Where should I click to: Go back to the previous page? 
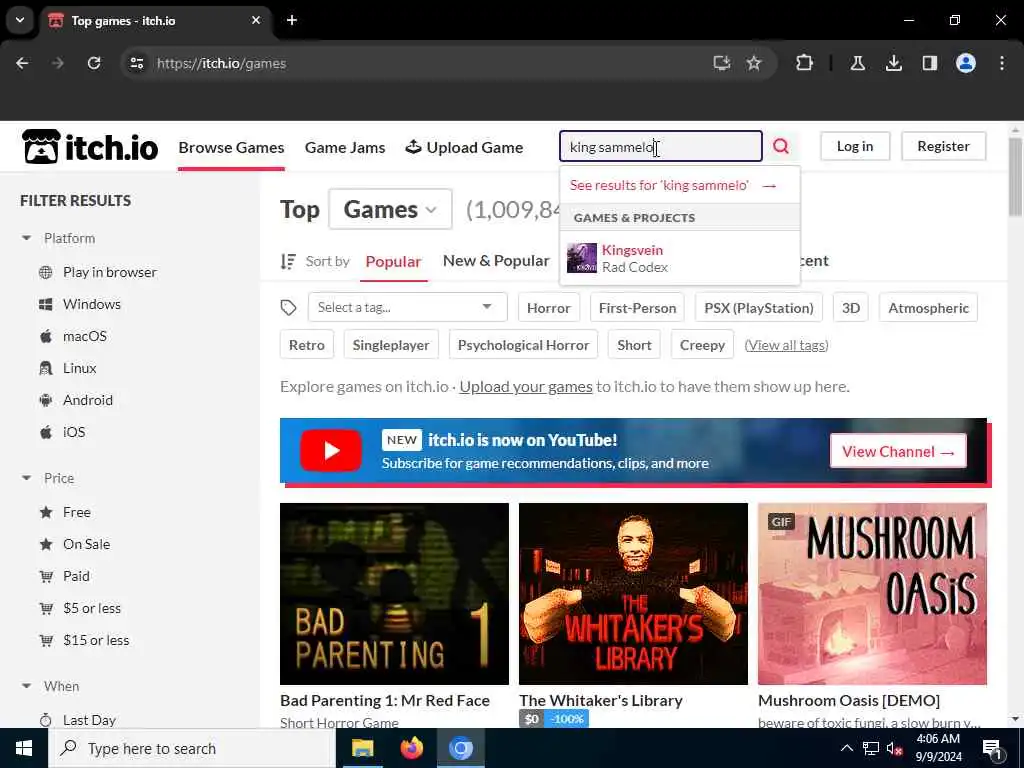(22, 63)
